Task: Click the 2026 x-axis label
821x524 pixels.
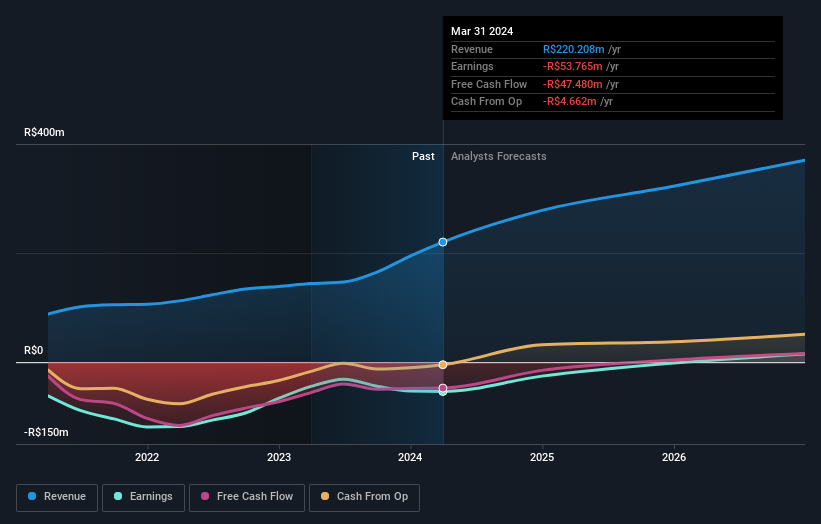Action: pos(674,457)
